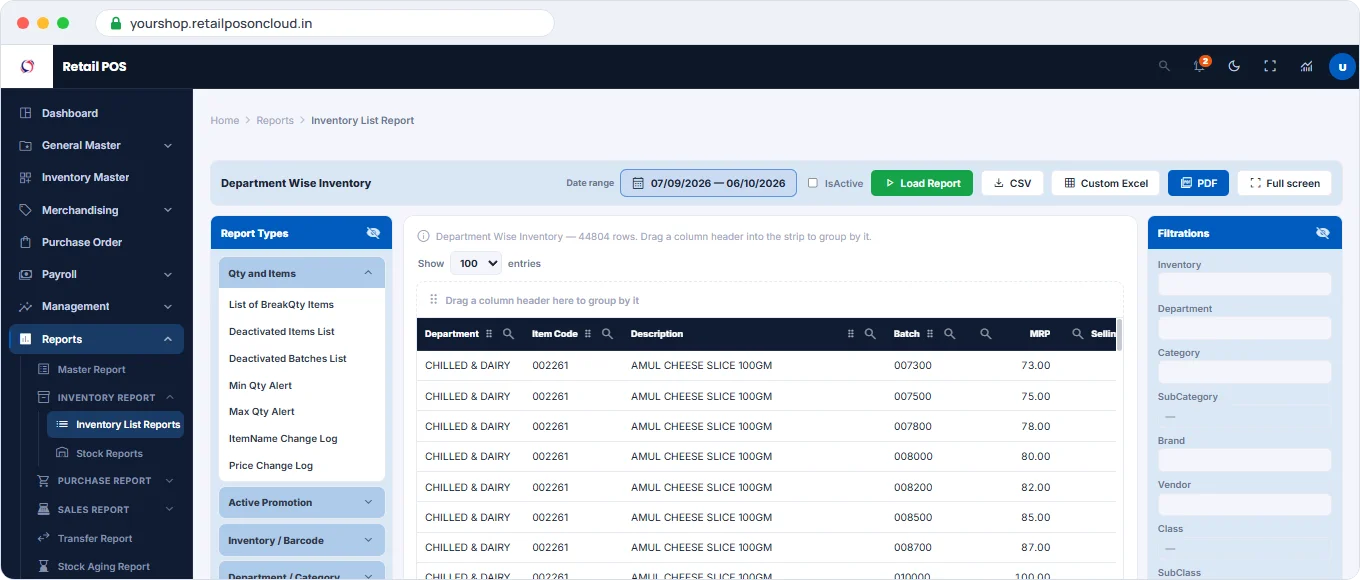Click the Retail POS logo icon

28,66
